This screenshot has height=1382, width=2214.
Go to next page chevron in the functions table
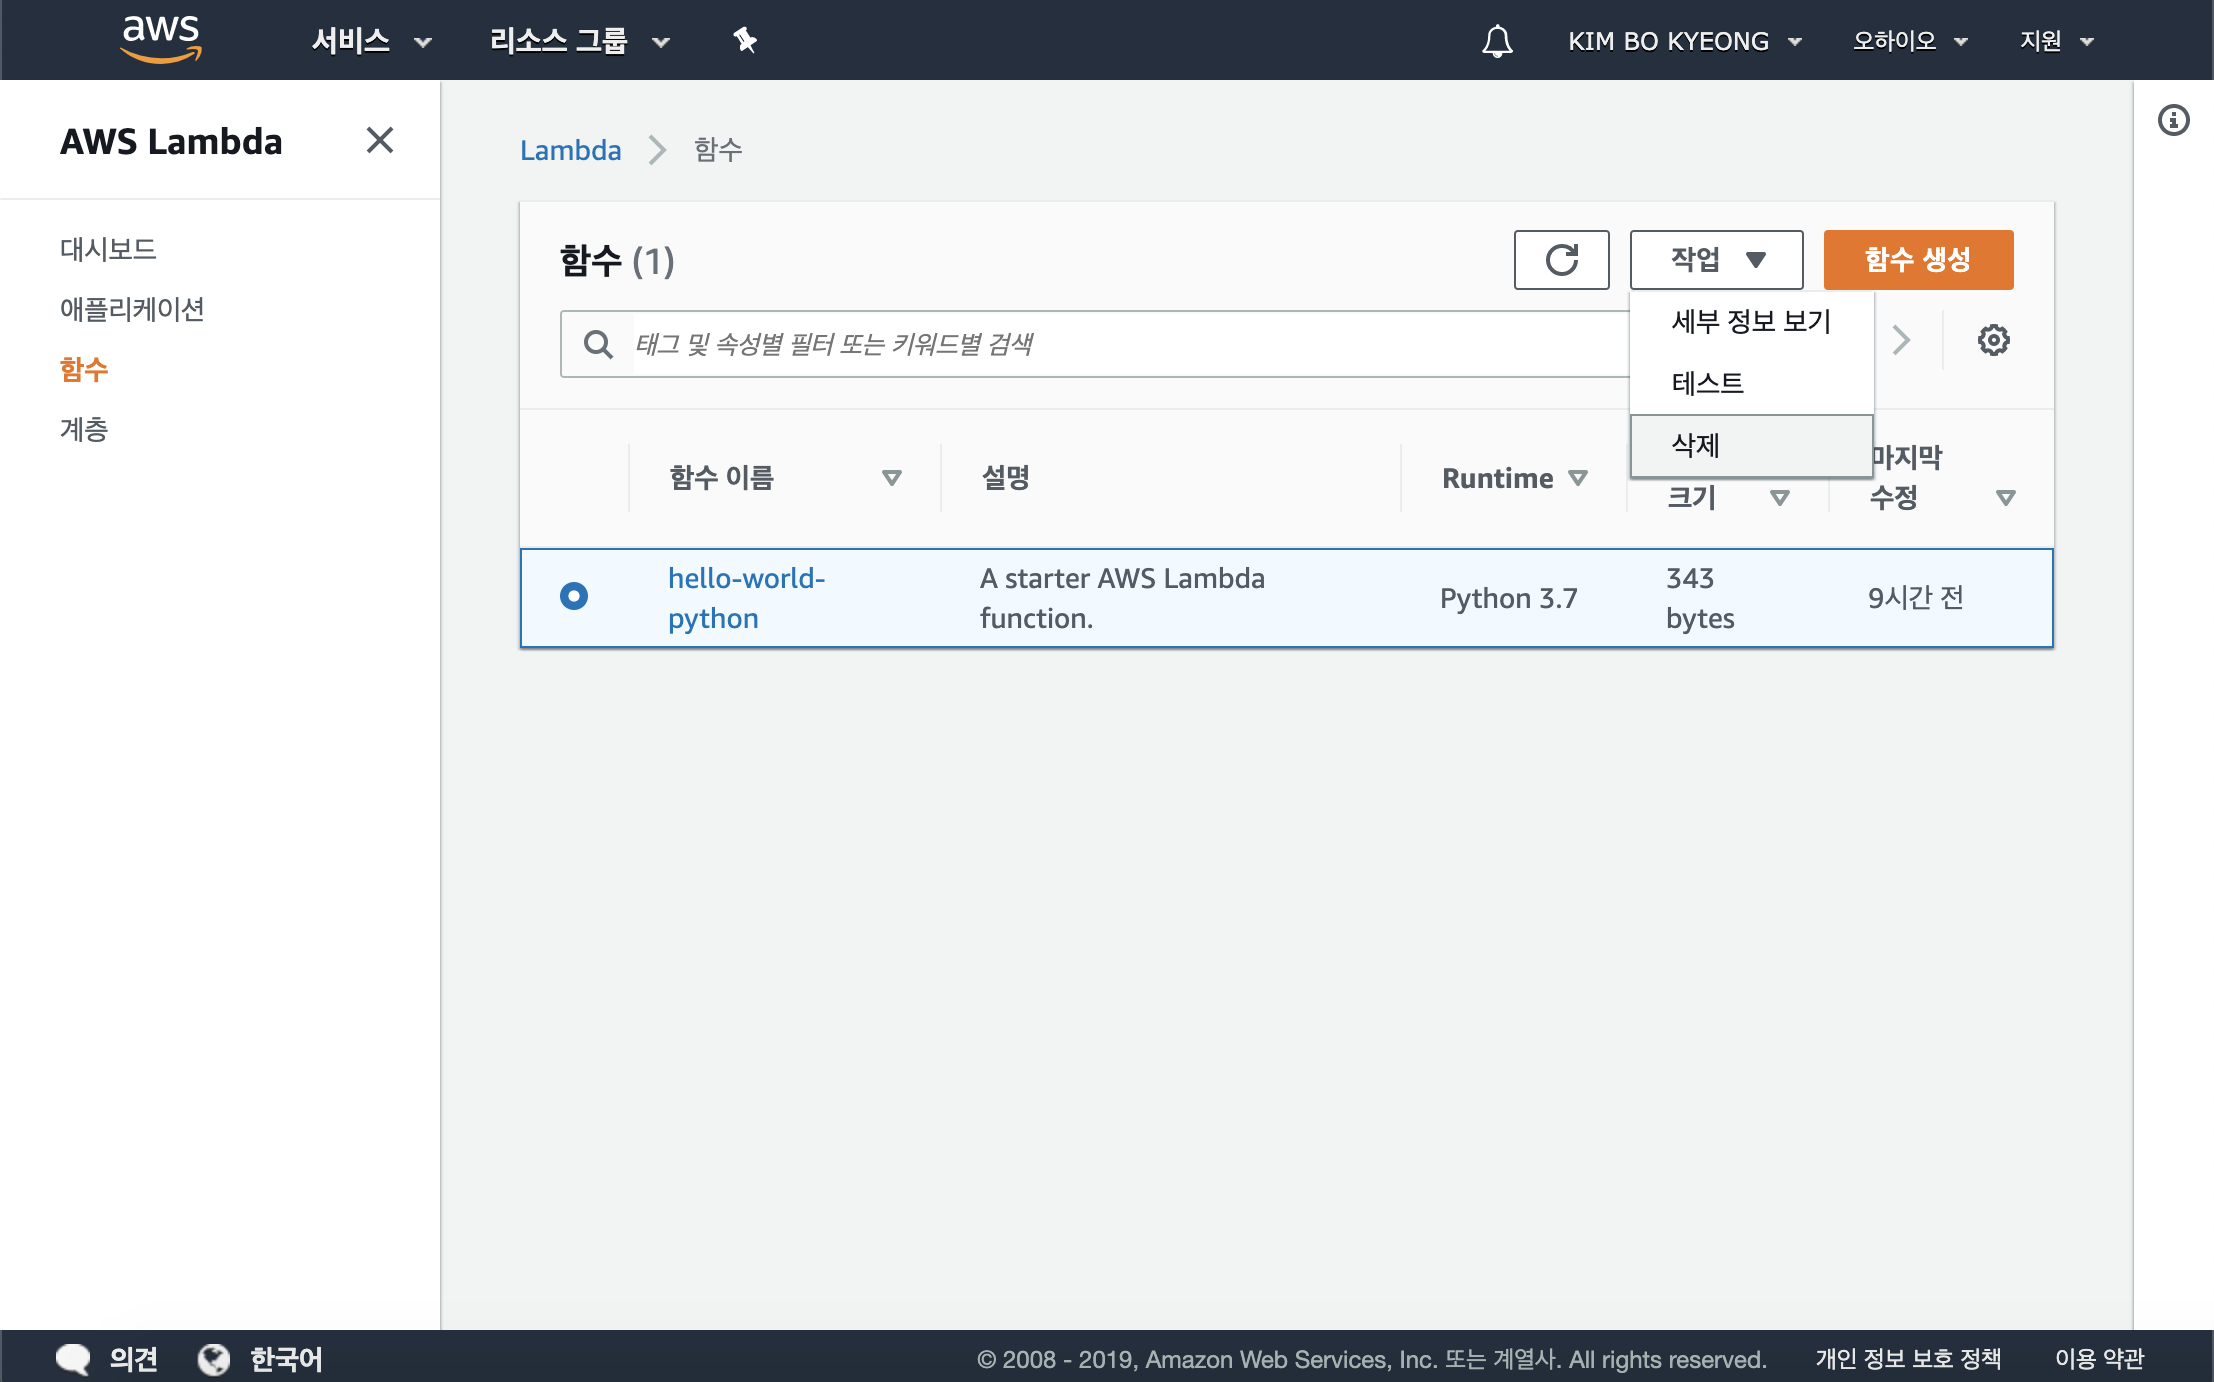(x=1901, y=340)
